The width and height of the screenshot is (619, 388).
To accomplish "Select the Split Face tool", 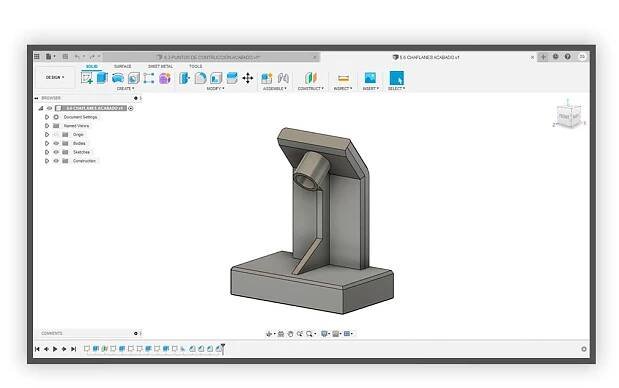I will (x=232, y=78).
